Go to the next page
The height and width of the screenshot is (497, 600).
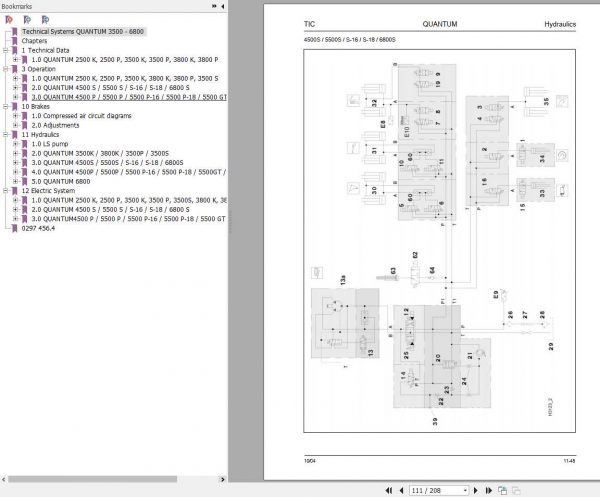pos(476,490)
